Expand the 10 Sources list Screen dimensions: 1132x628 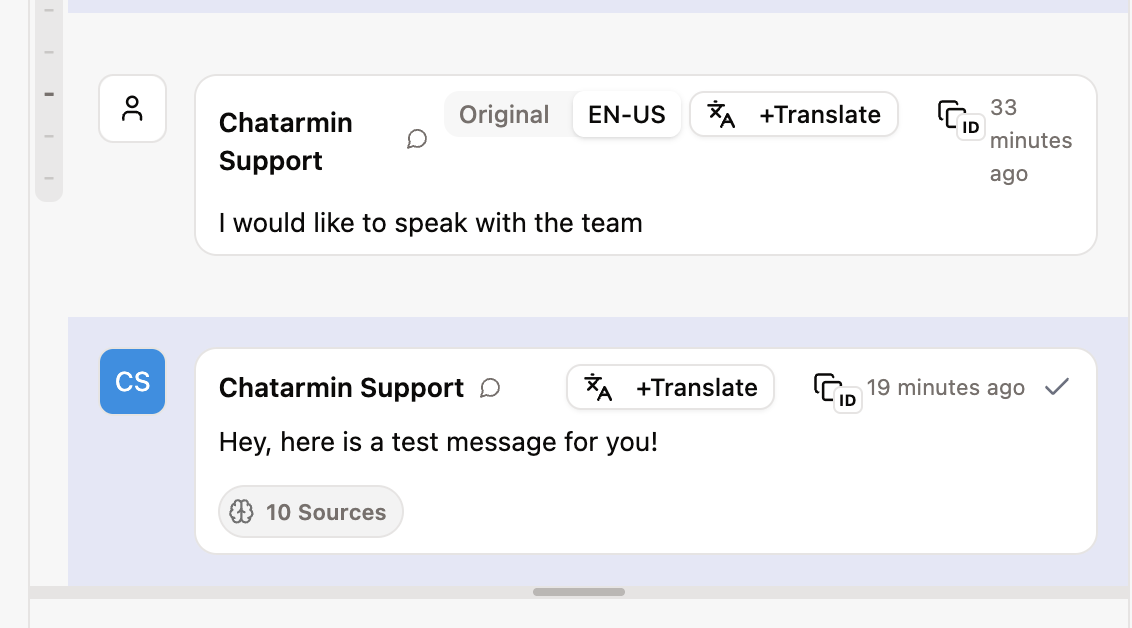coord(311,512)
